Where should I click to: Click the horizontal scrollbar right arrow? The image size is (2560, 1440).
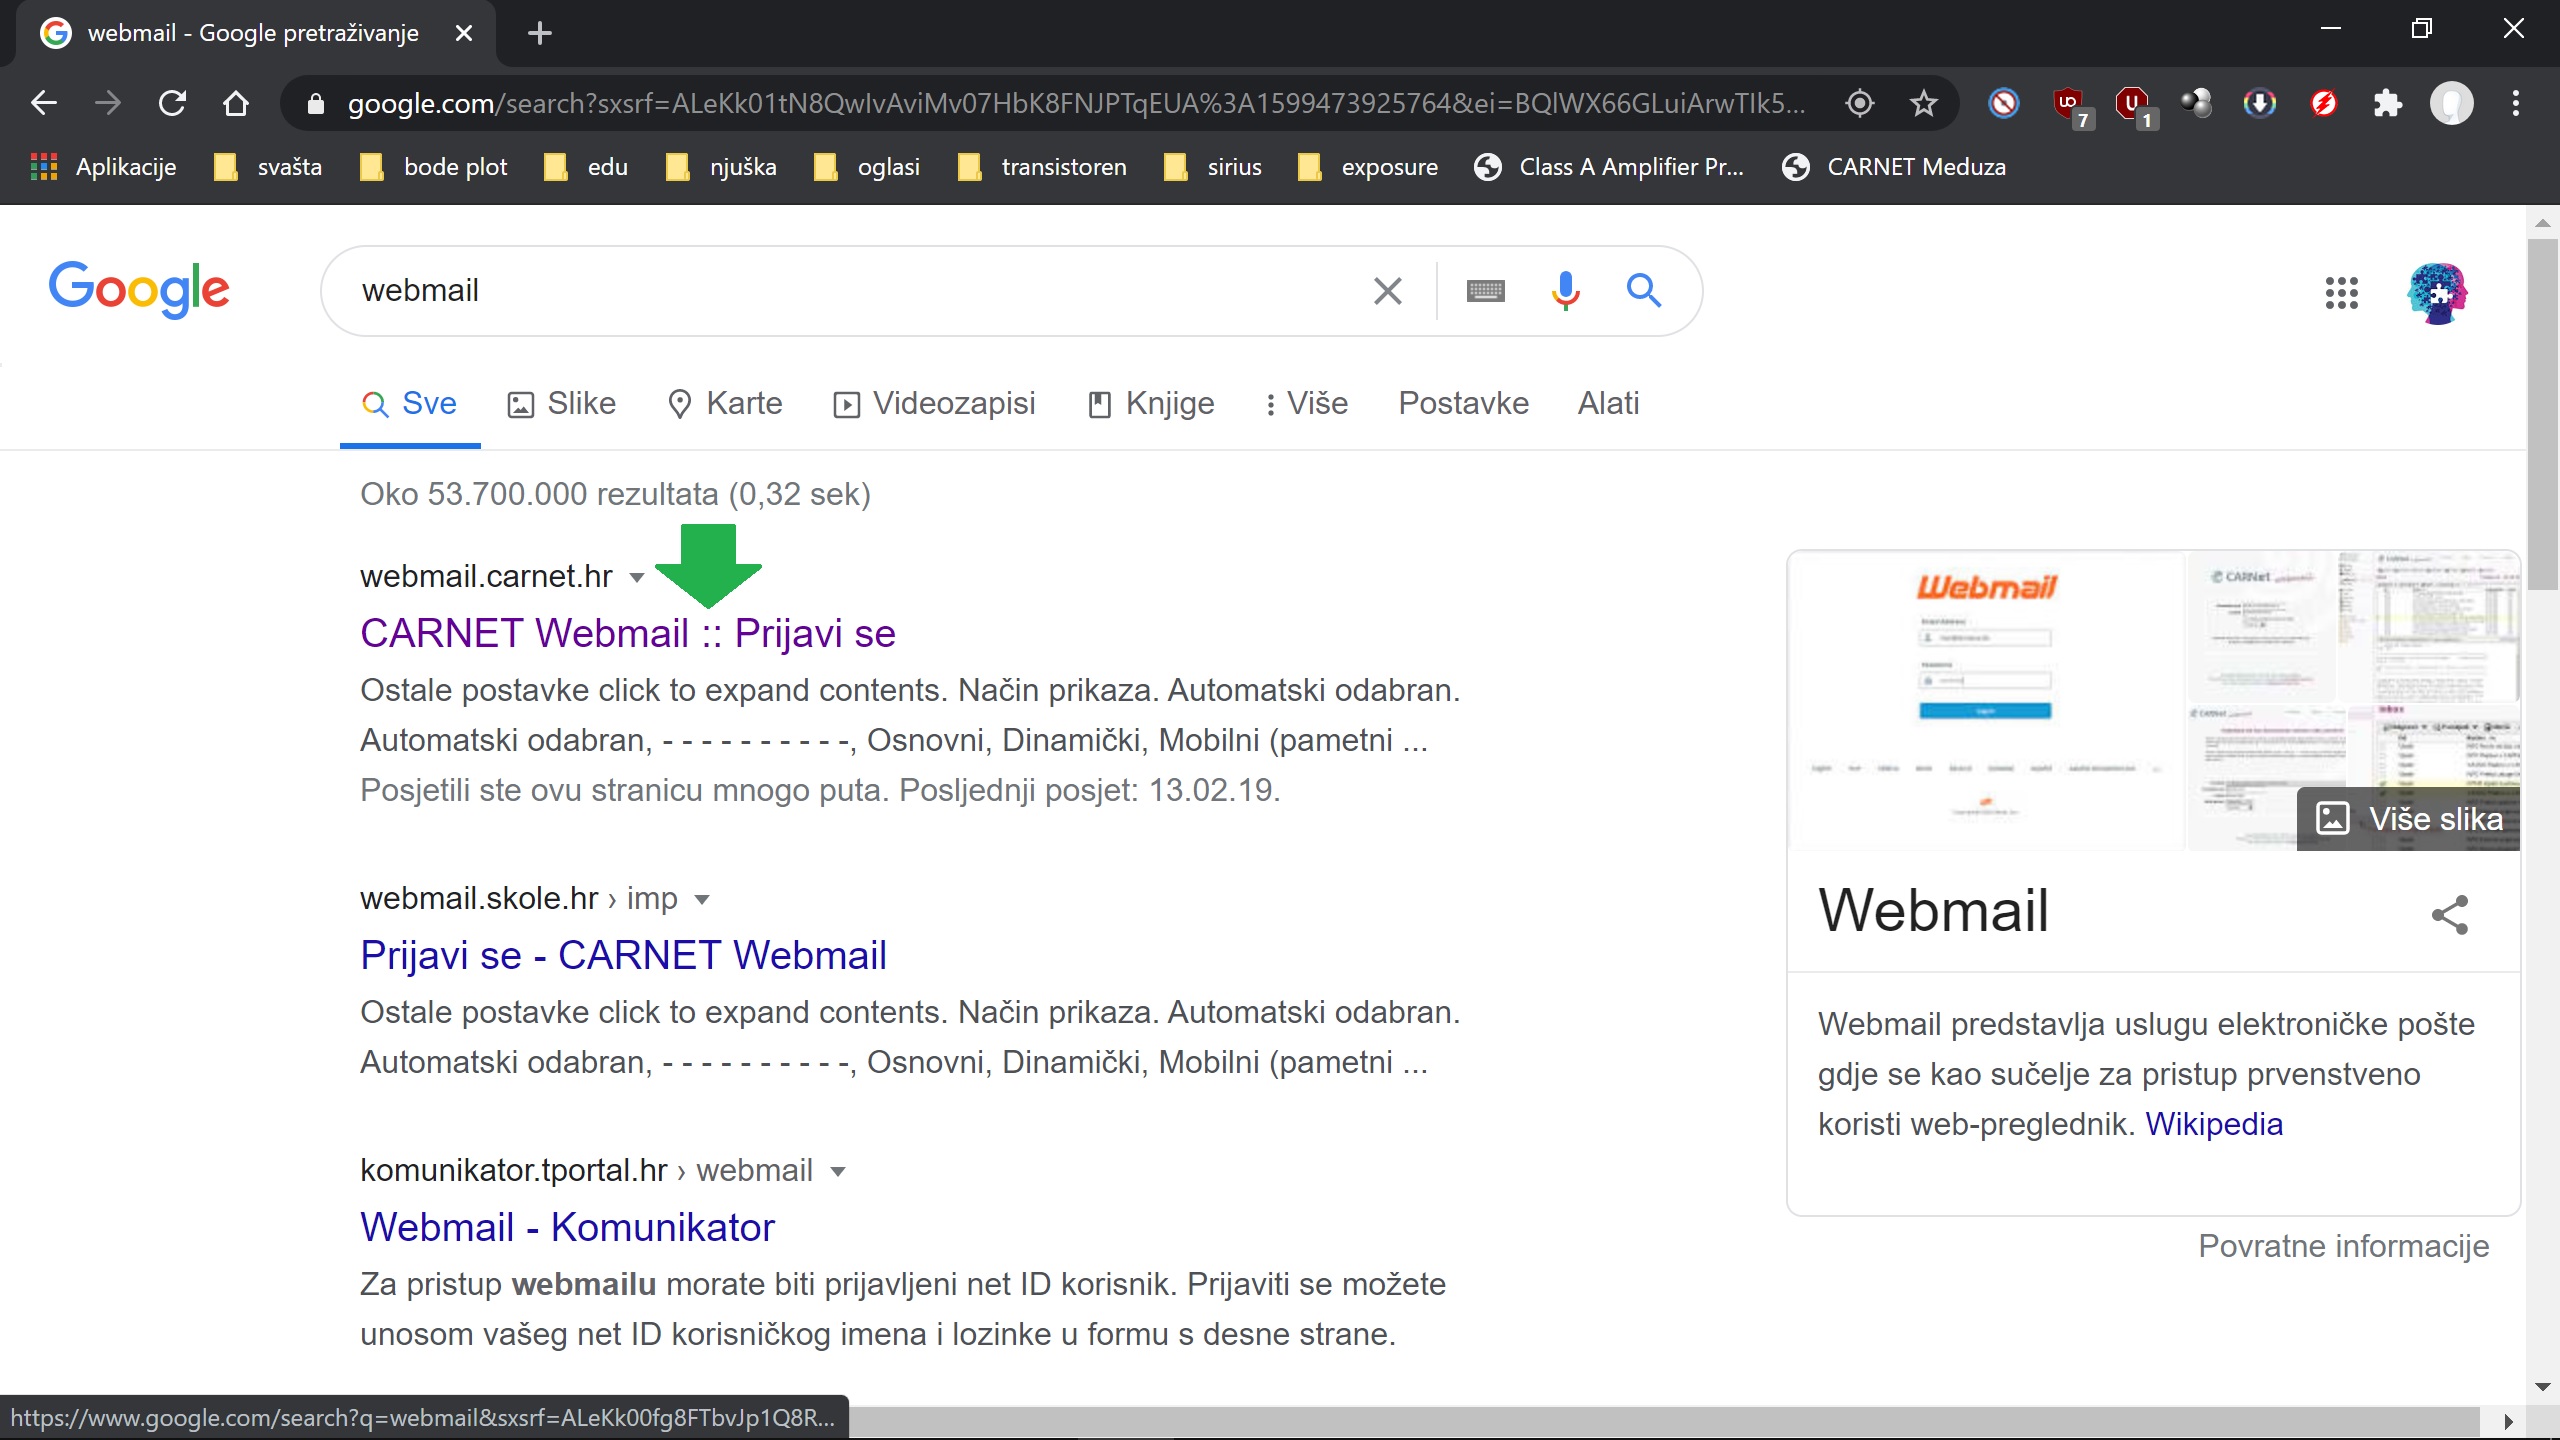pyautogui.click(x=2507, y=1422)
